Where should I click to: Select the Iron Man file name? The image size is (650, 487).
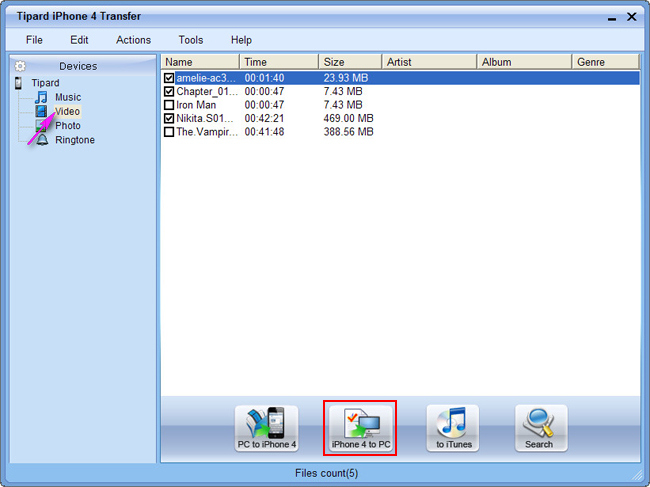[196, 105]
